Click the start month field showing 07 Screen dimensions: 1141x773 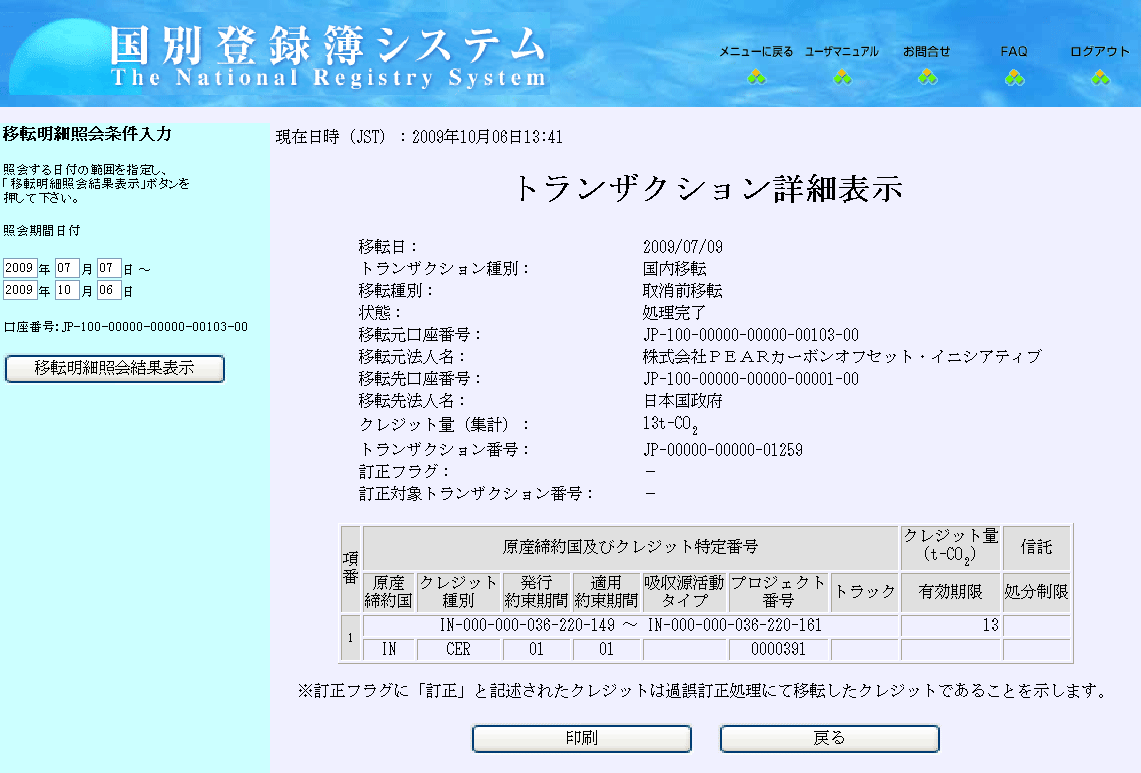point(66,268)
